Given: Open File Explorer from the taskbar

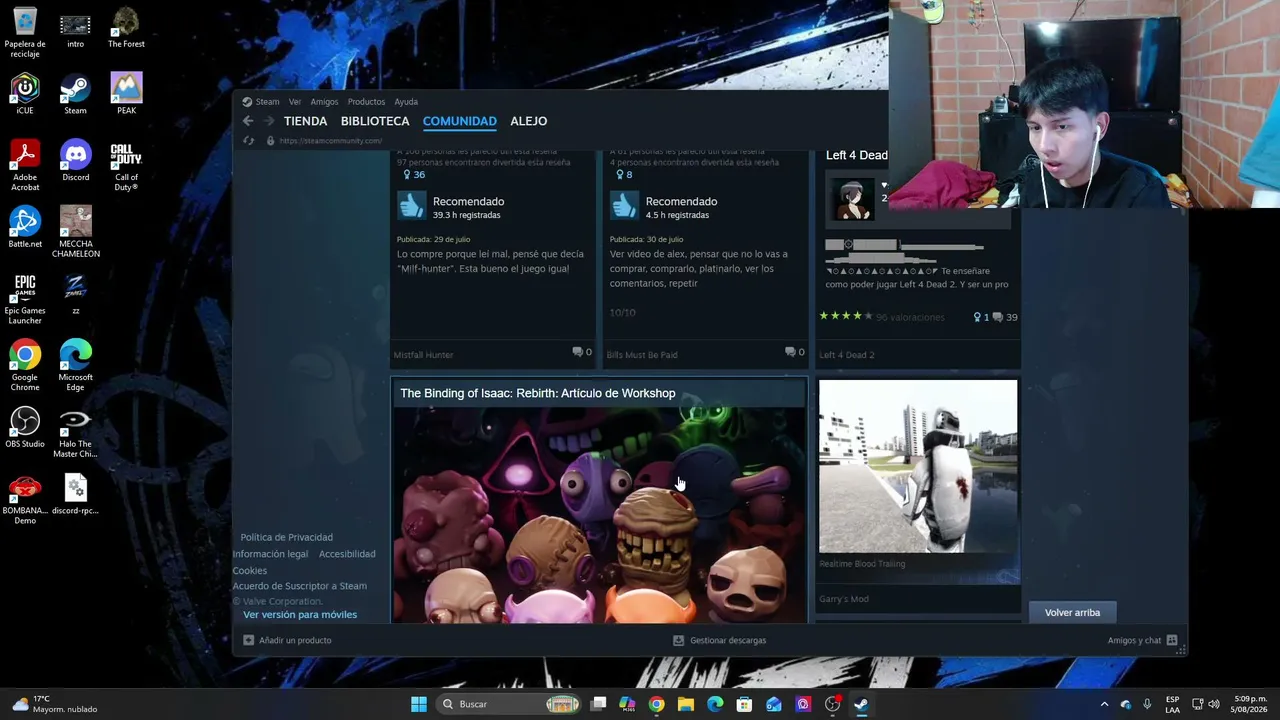Looking at the screenshot, I should [x=686, y=704].
